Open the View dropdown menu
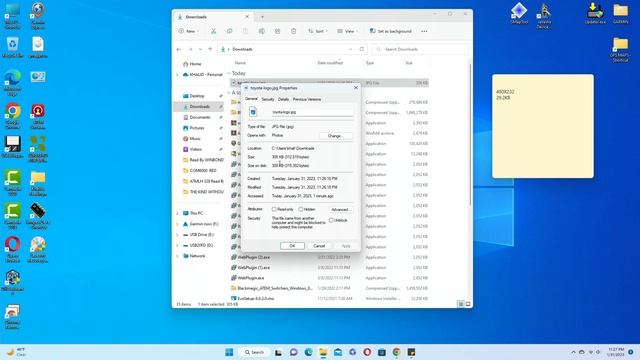 347,31
